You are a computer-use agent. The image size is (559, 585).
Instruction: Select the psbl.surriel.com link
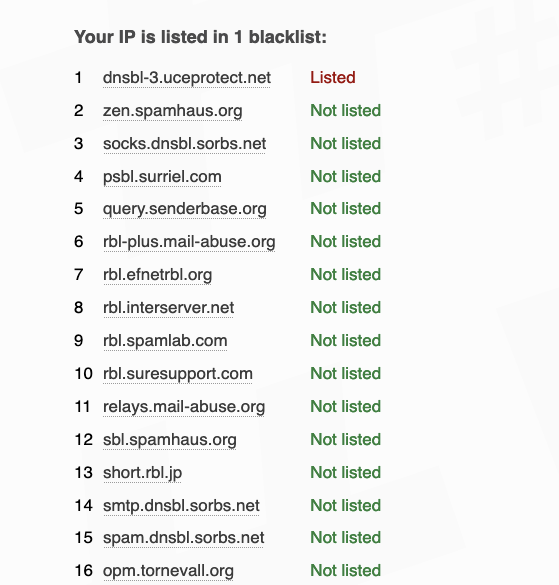tap(162, 176)
